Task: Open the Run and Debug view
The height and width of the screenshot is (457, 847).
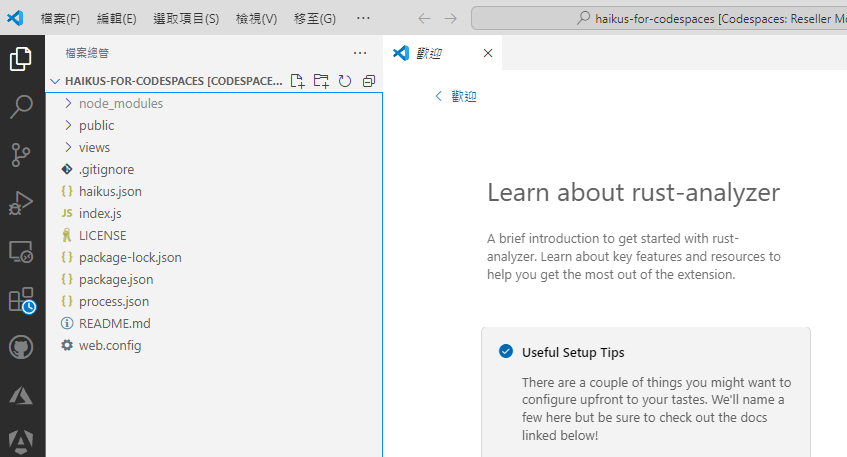Action: (x=21, y=204)
